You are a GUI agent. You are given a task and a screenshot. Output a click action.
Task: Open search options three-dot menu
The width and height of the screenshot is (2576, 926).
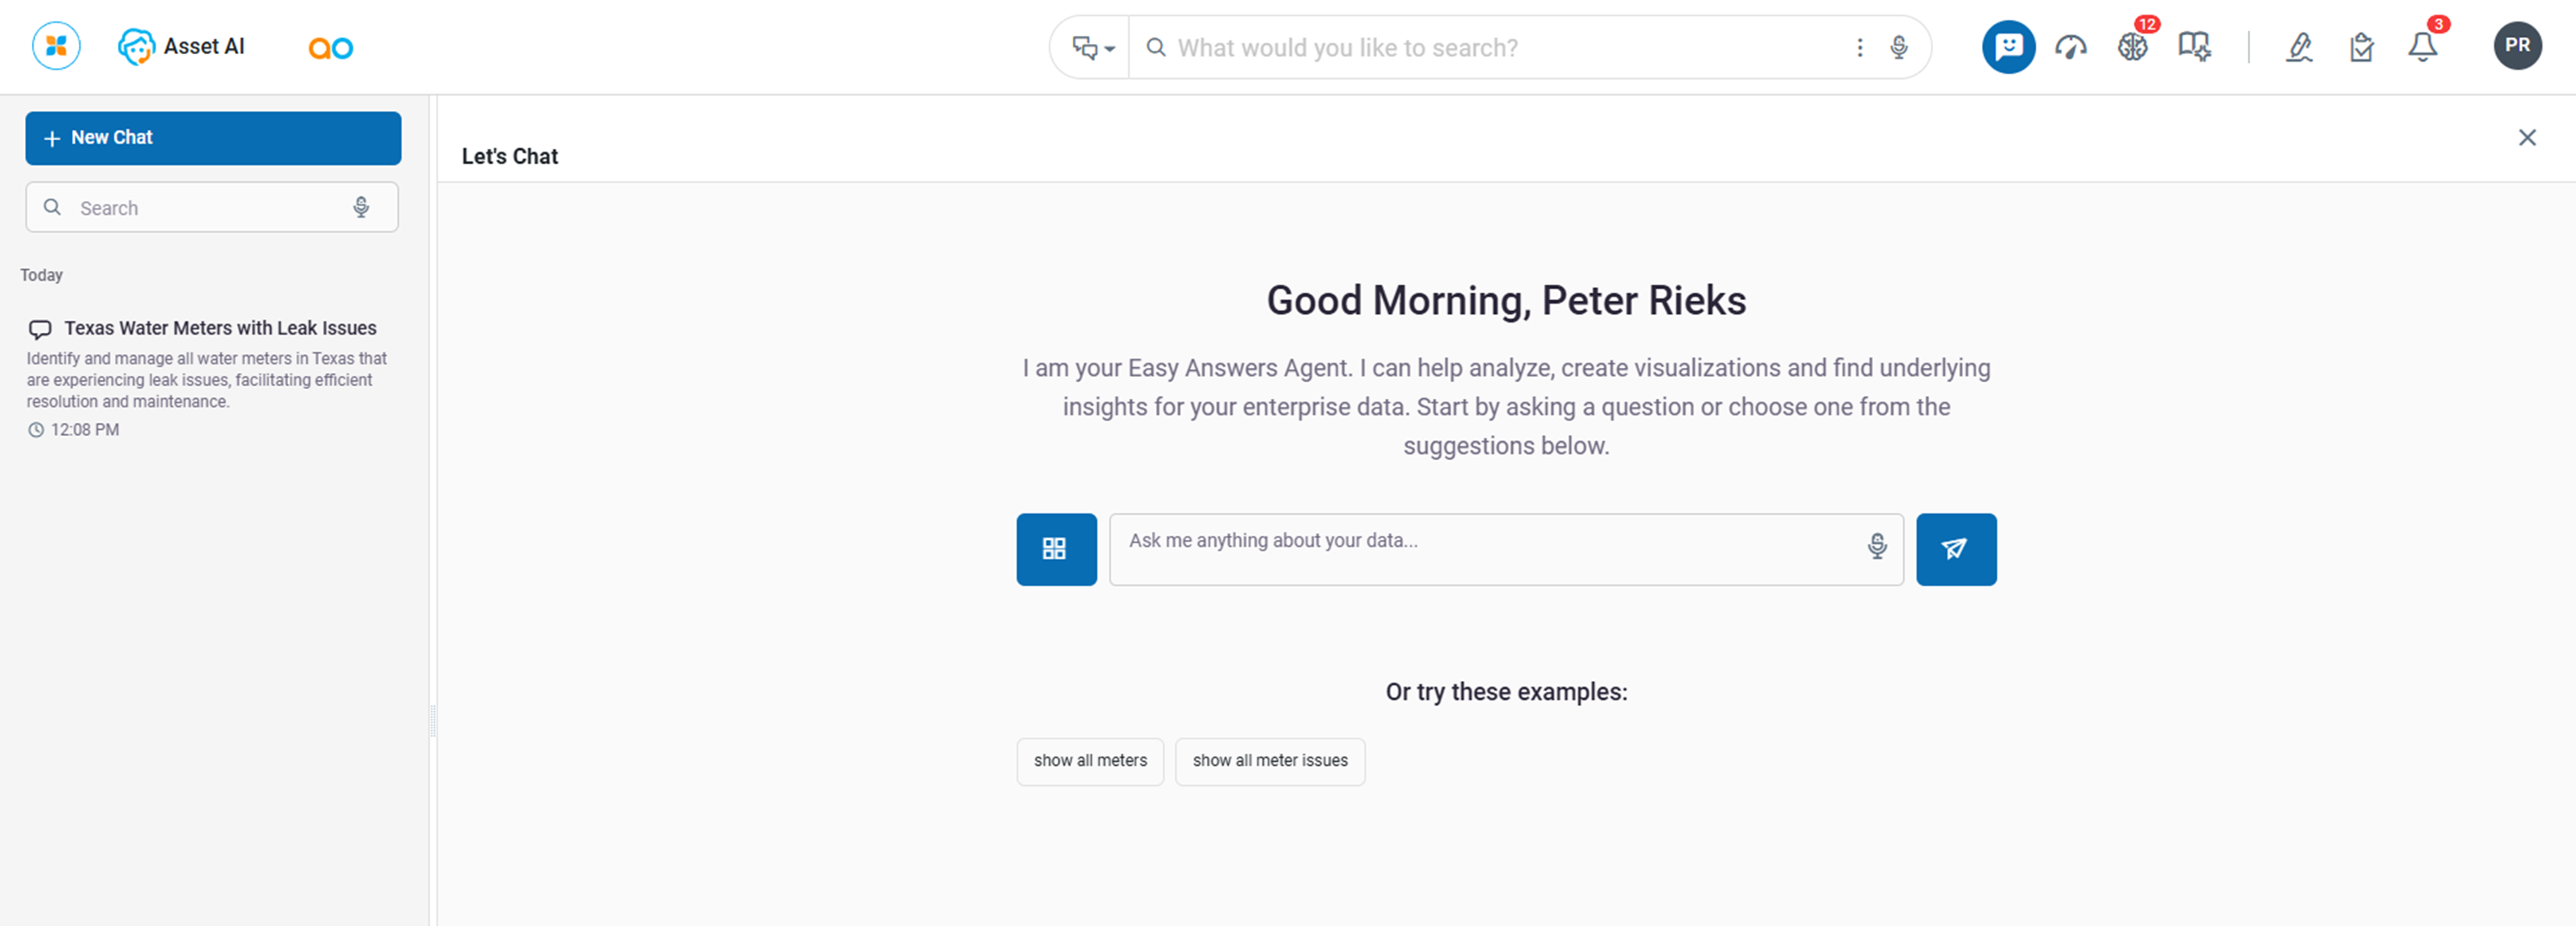1860,47
